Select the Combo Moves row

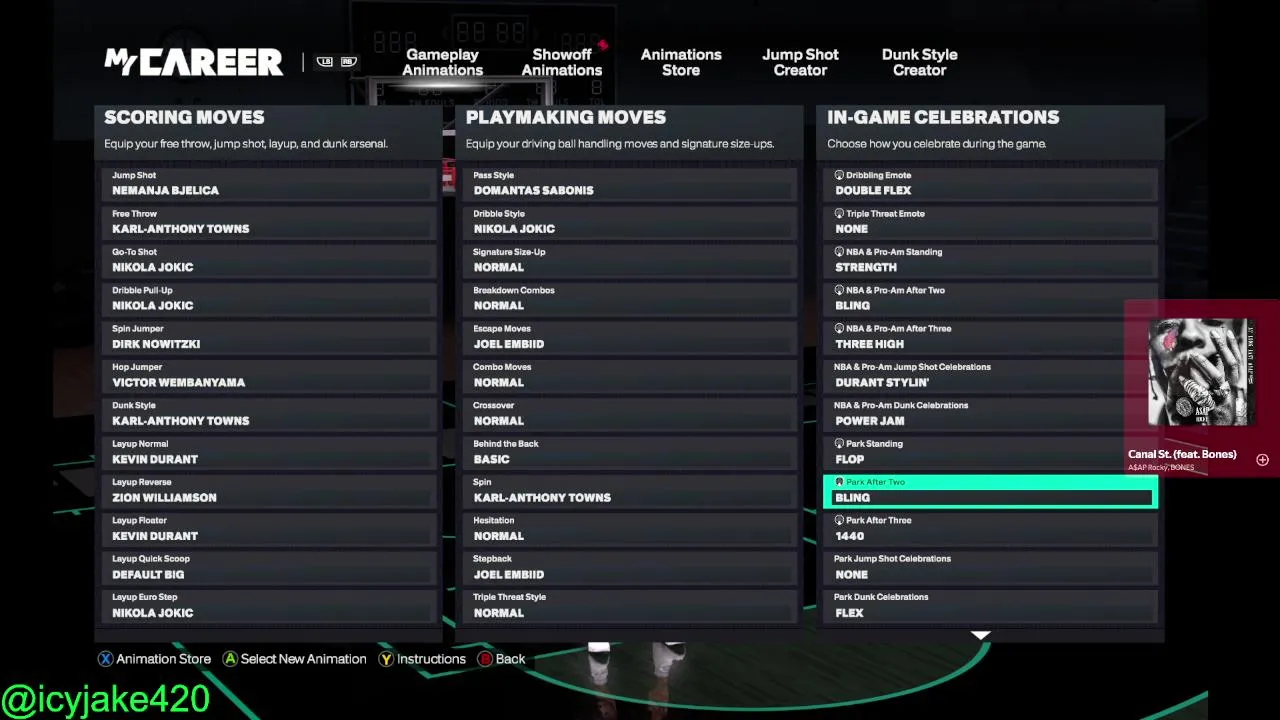pos(630,375)
